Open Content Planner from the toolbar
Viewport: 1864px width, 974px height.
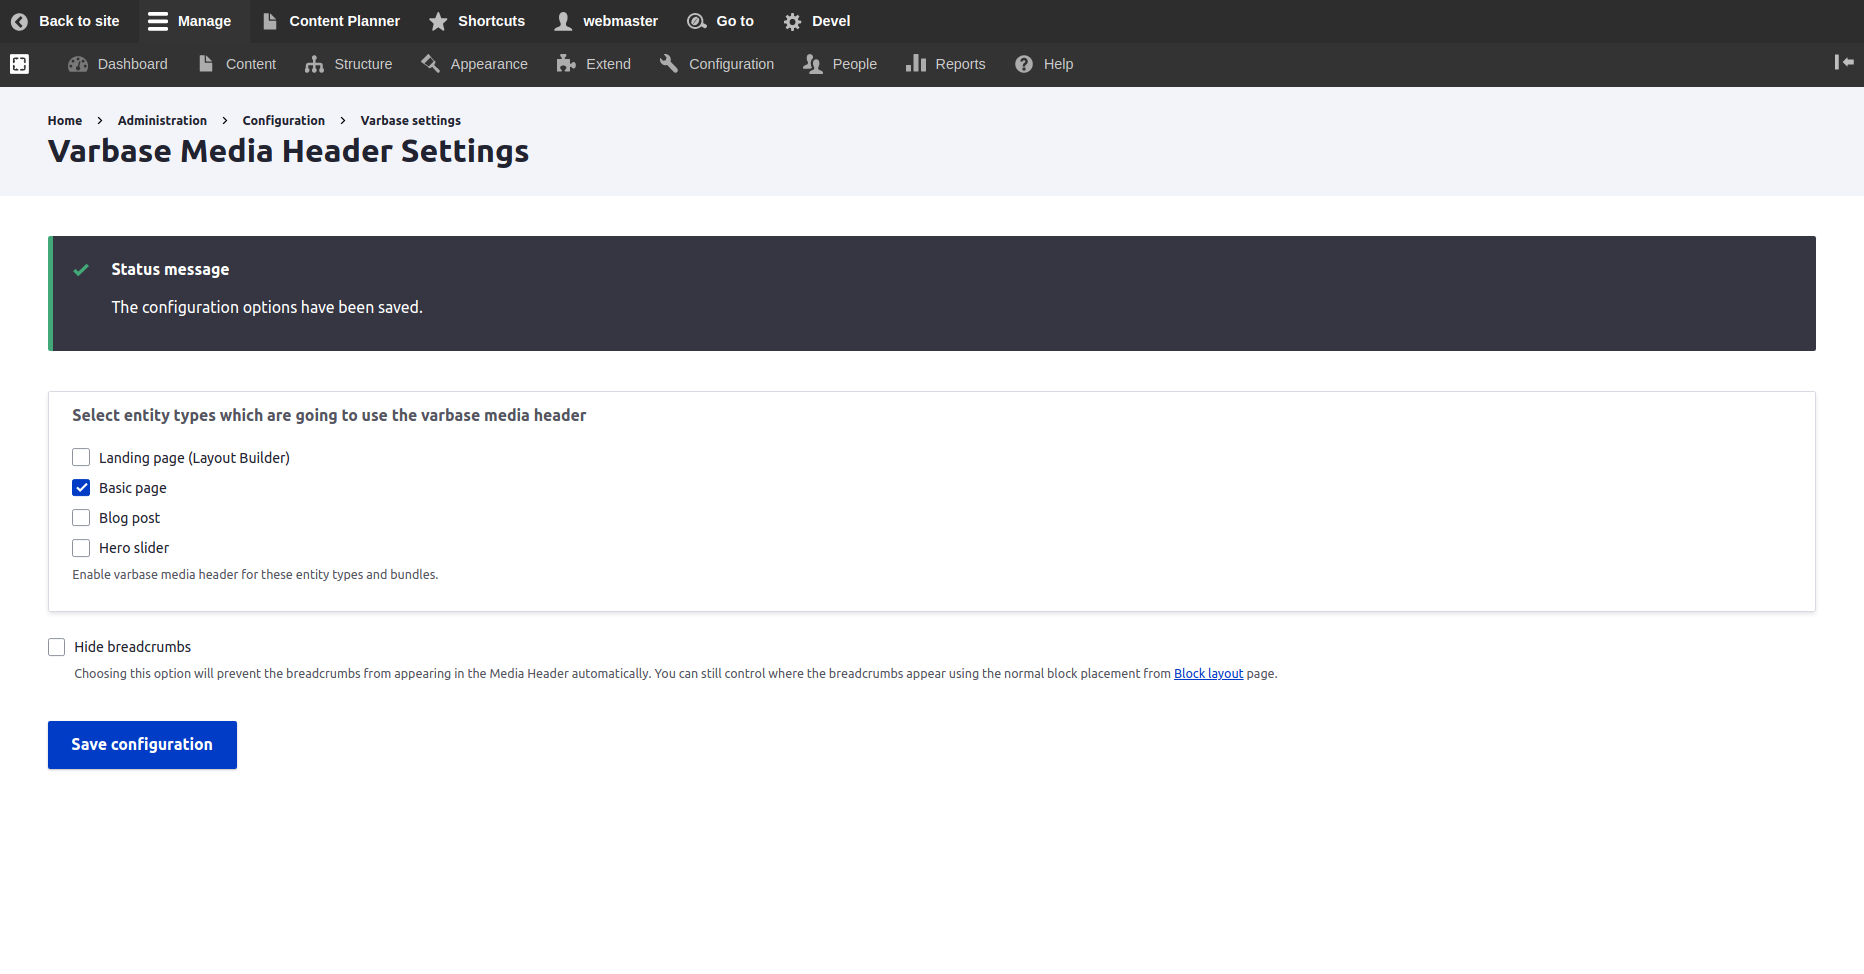[331, 21]
